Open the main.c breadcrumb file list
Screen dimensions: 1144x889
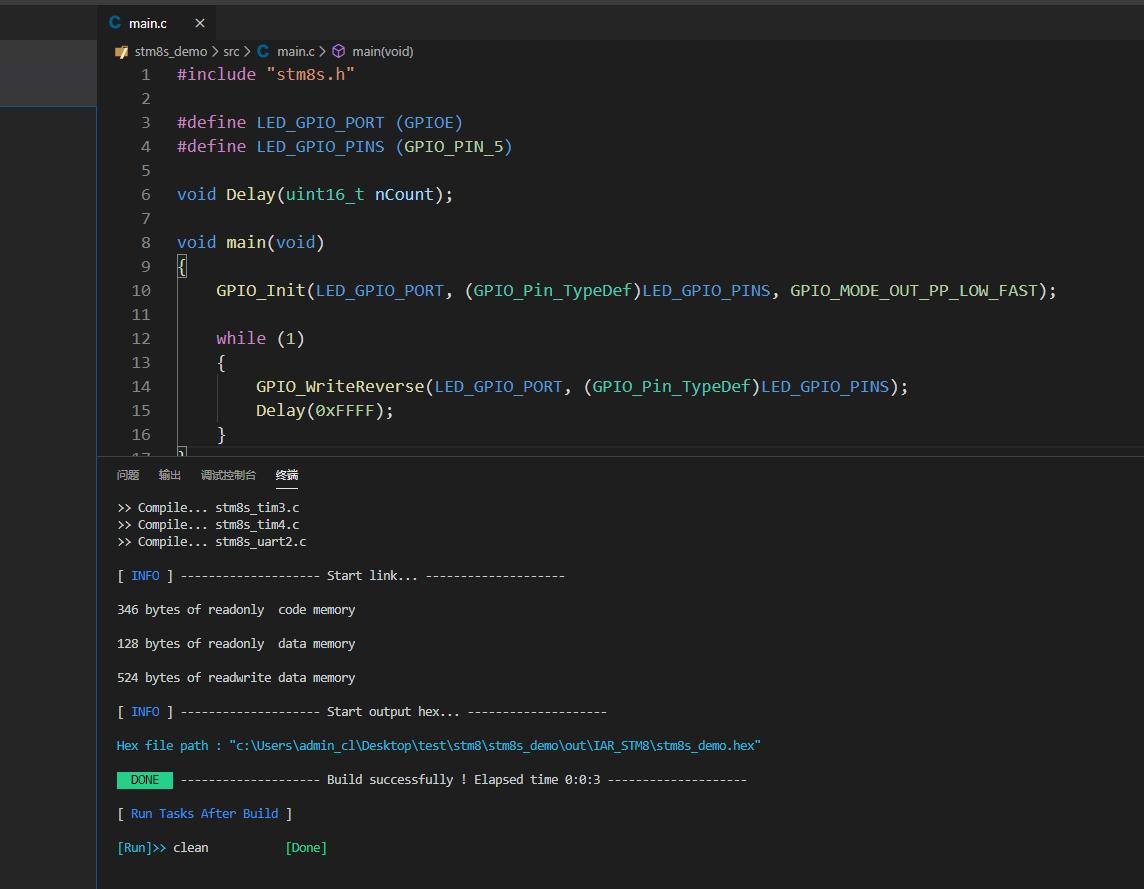[x=295, y=51]
